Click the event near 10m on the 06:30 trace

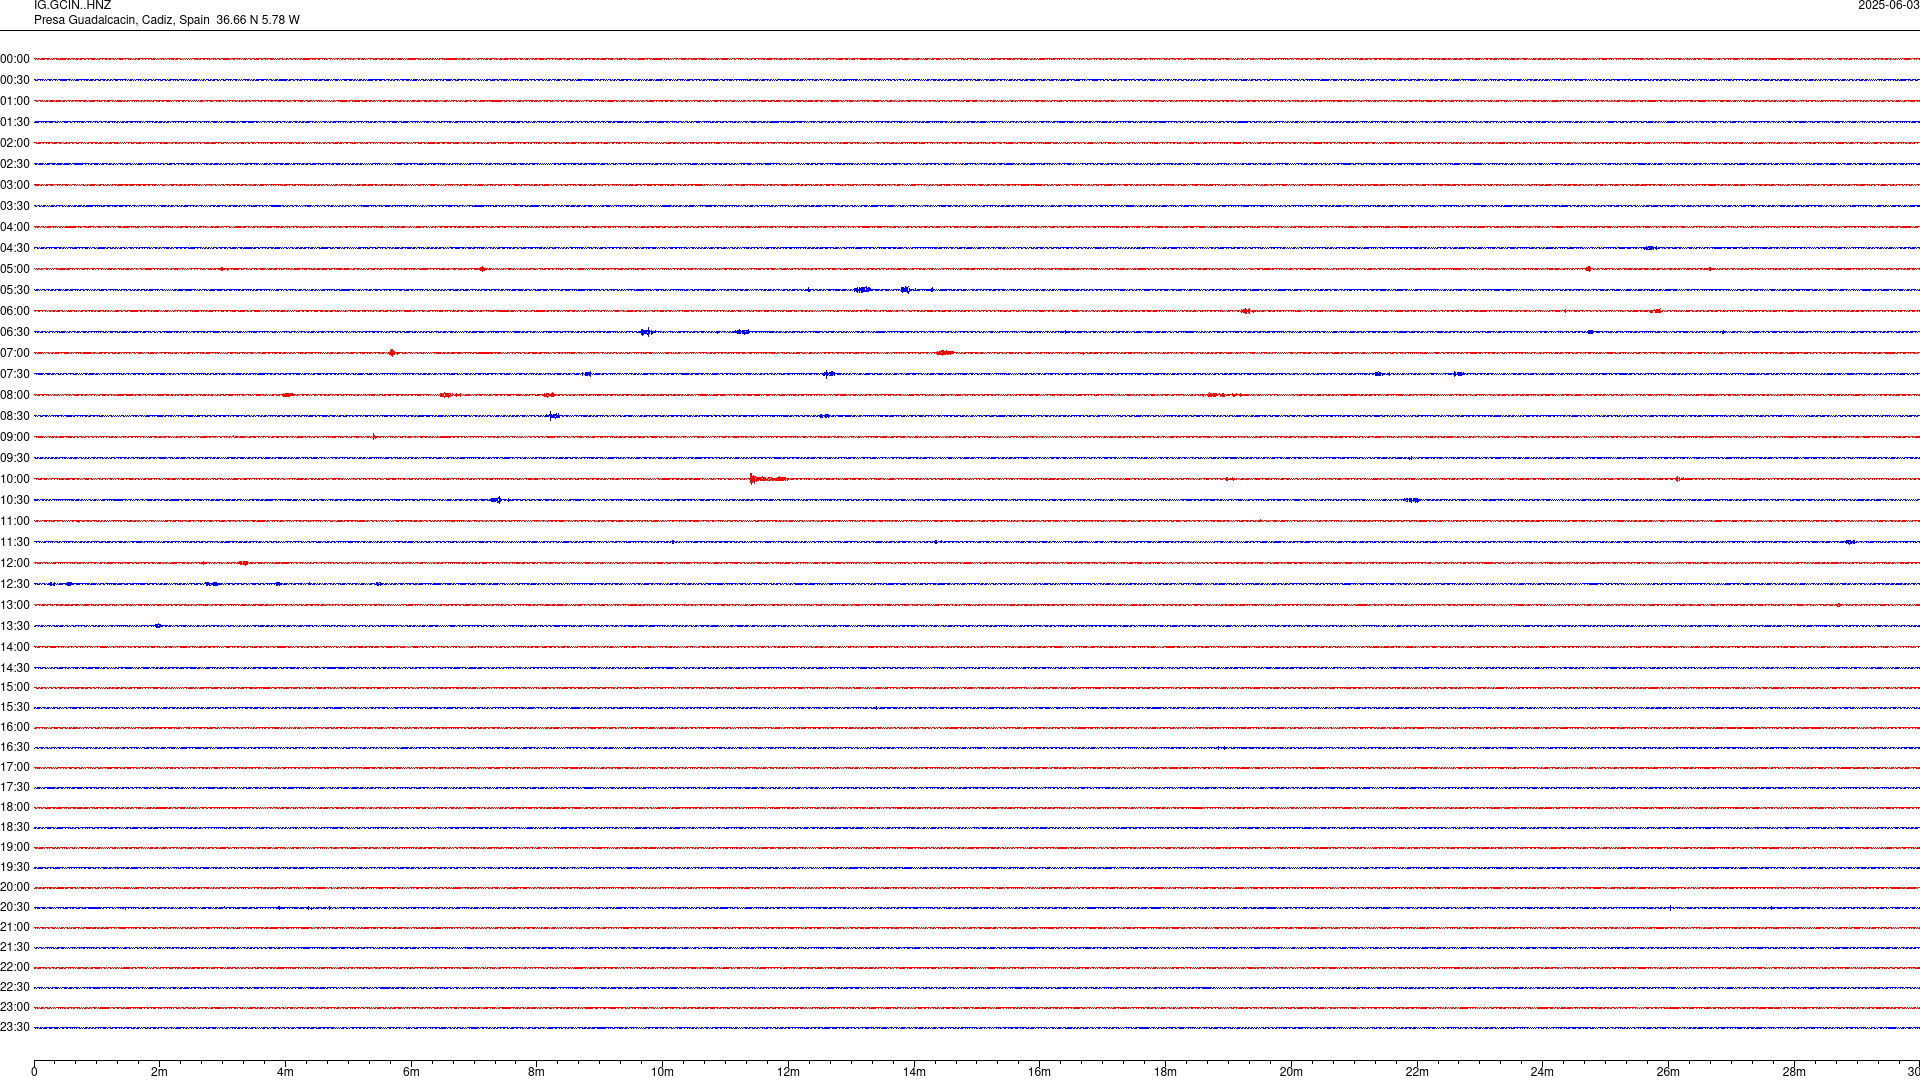point(647,332)
